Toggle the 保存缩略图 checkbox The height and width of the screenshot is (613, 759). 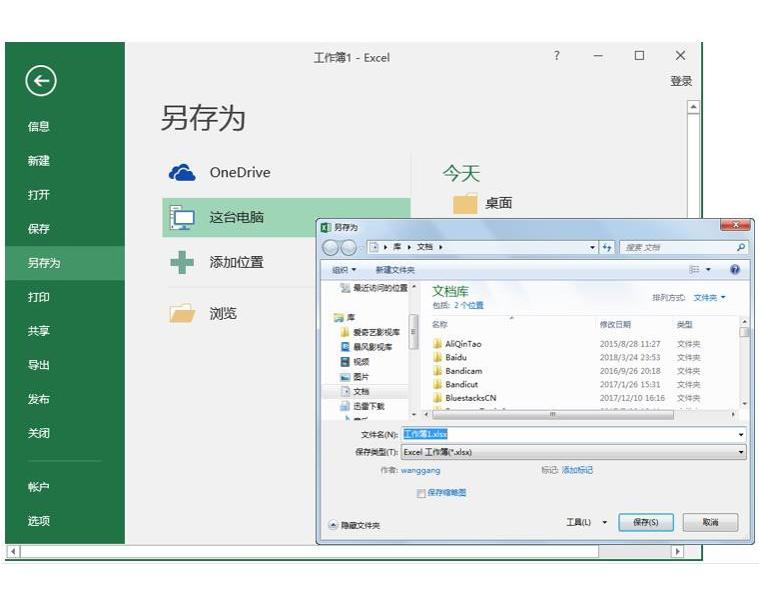[x=421, y=493]
